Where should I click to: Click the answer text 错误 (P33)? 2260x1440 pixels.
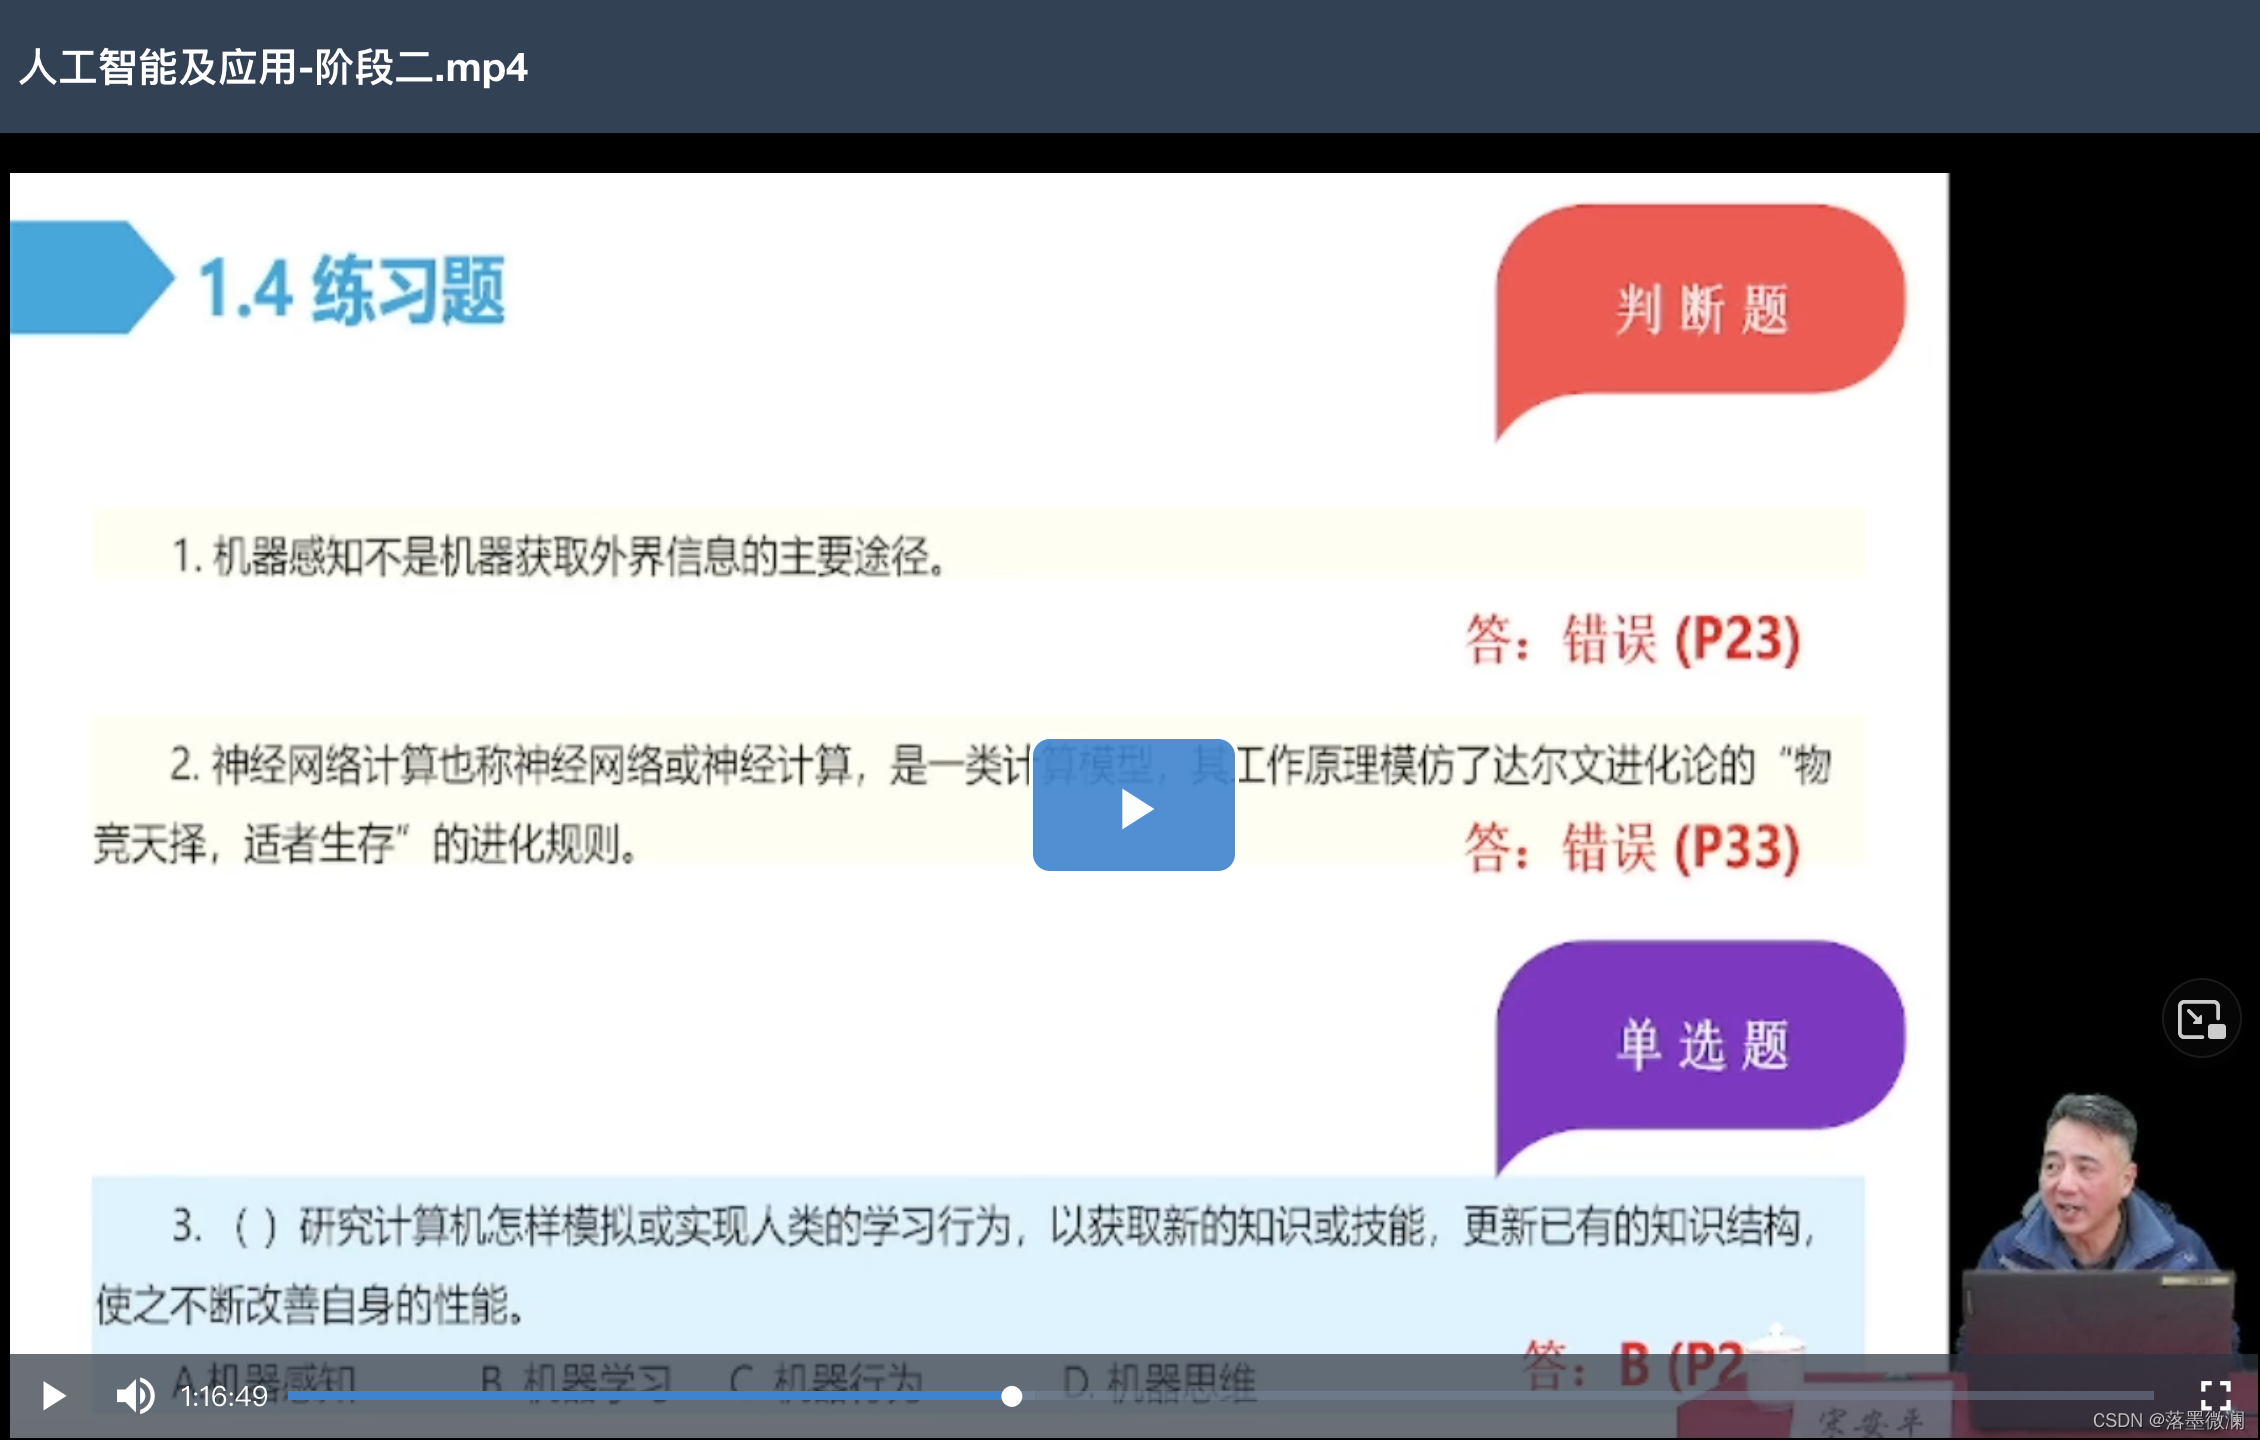click(1680, 848)
